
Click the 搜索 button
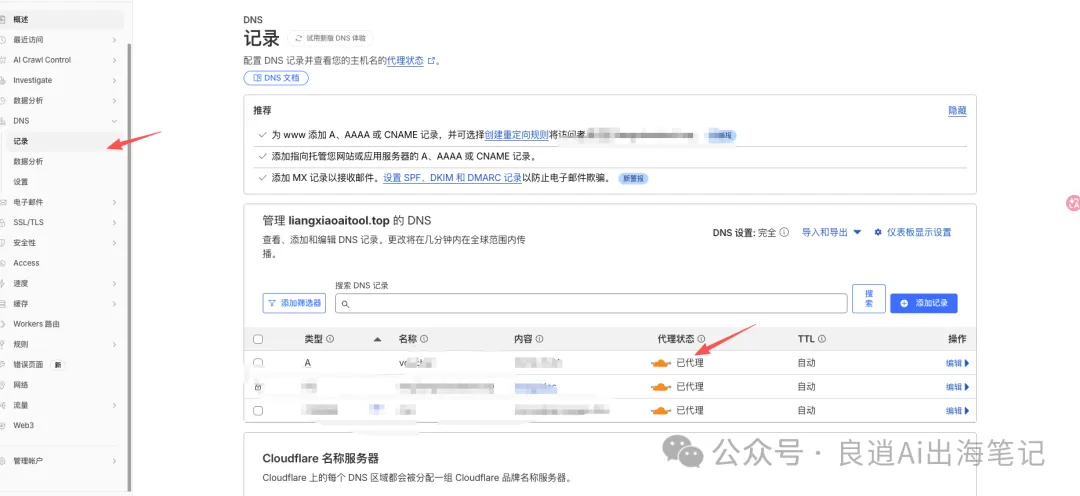point(869,298)
